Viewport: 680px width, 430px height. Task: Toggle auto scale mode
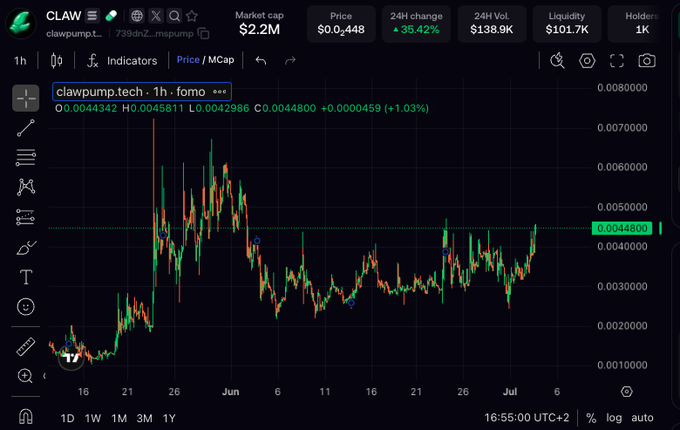[x=642, y=418]
